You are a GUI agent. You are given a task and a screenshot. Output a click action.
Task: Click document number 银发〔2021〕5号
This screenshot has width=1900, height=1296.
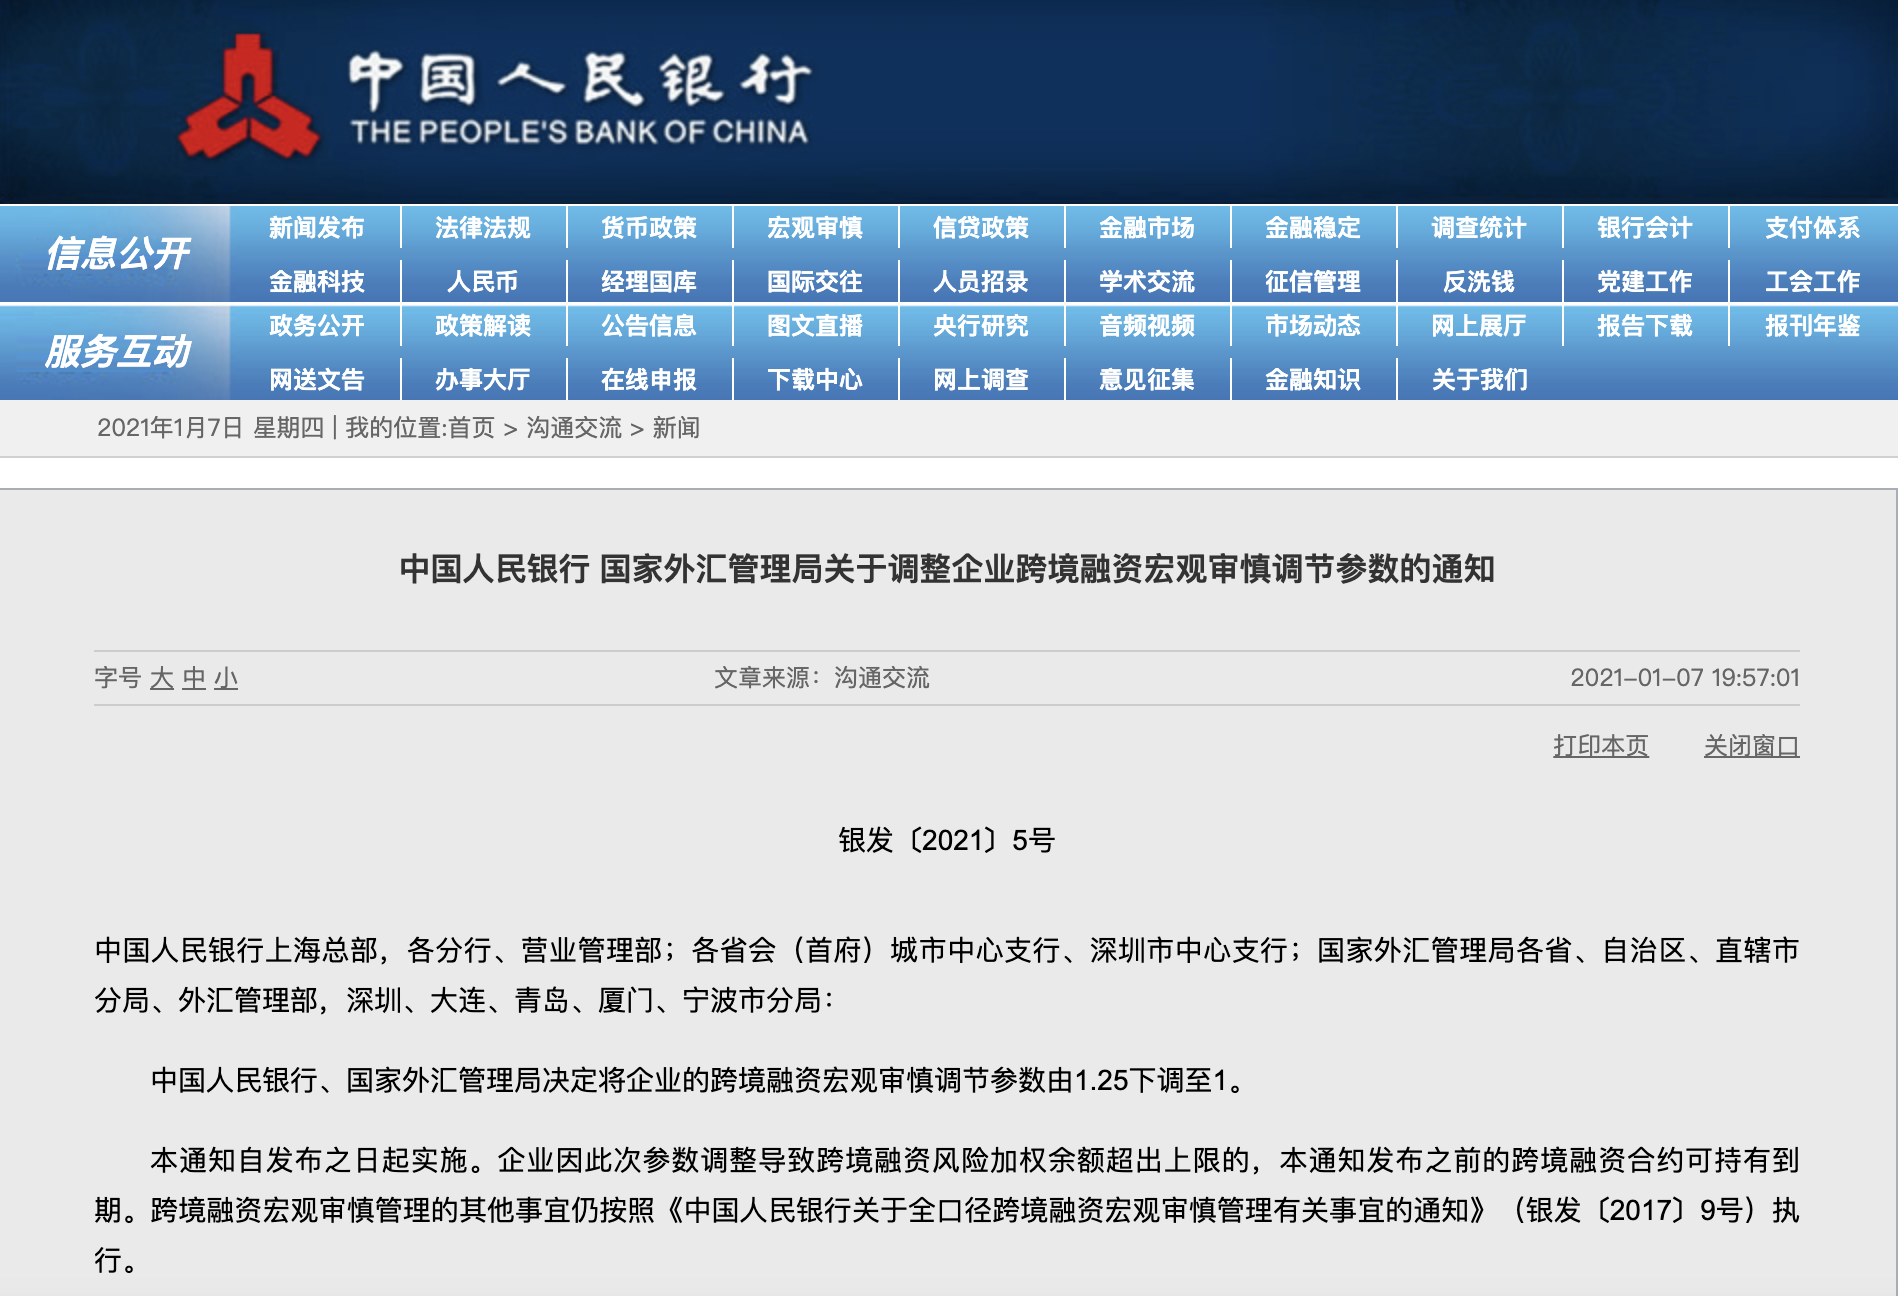(x=946, y=840)
